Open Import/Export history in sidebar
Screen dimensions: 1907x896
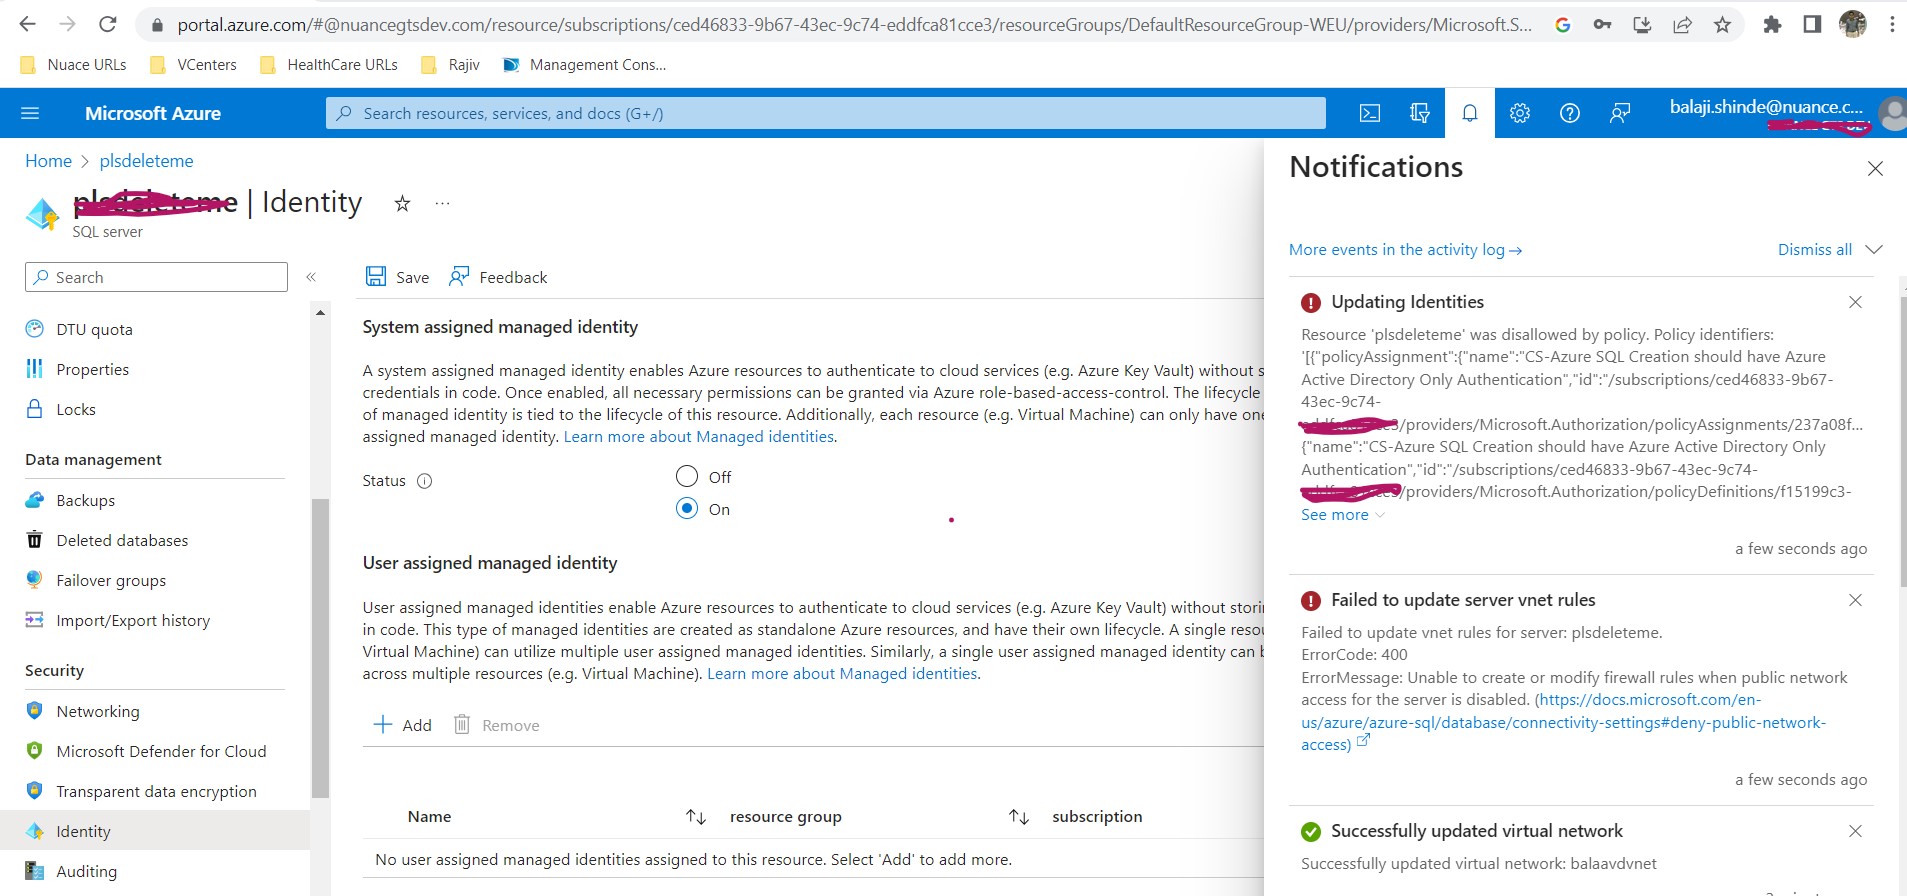point(133,620)
